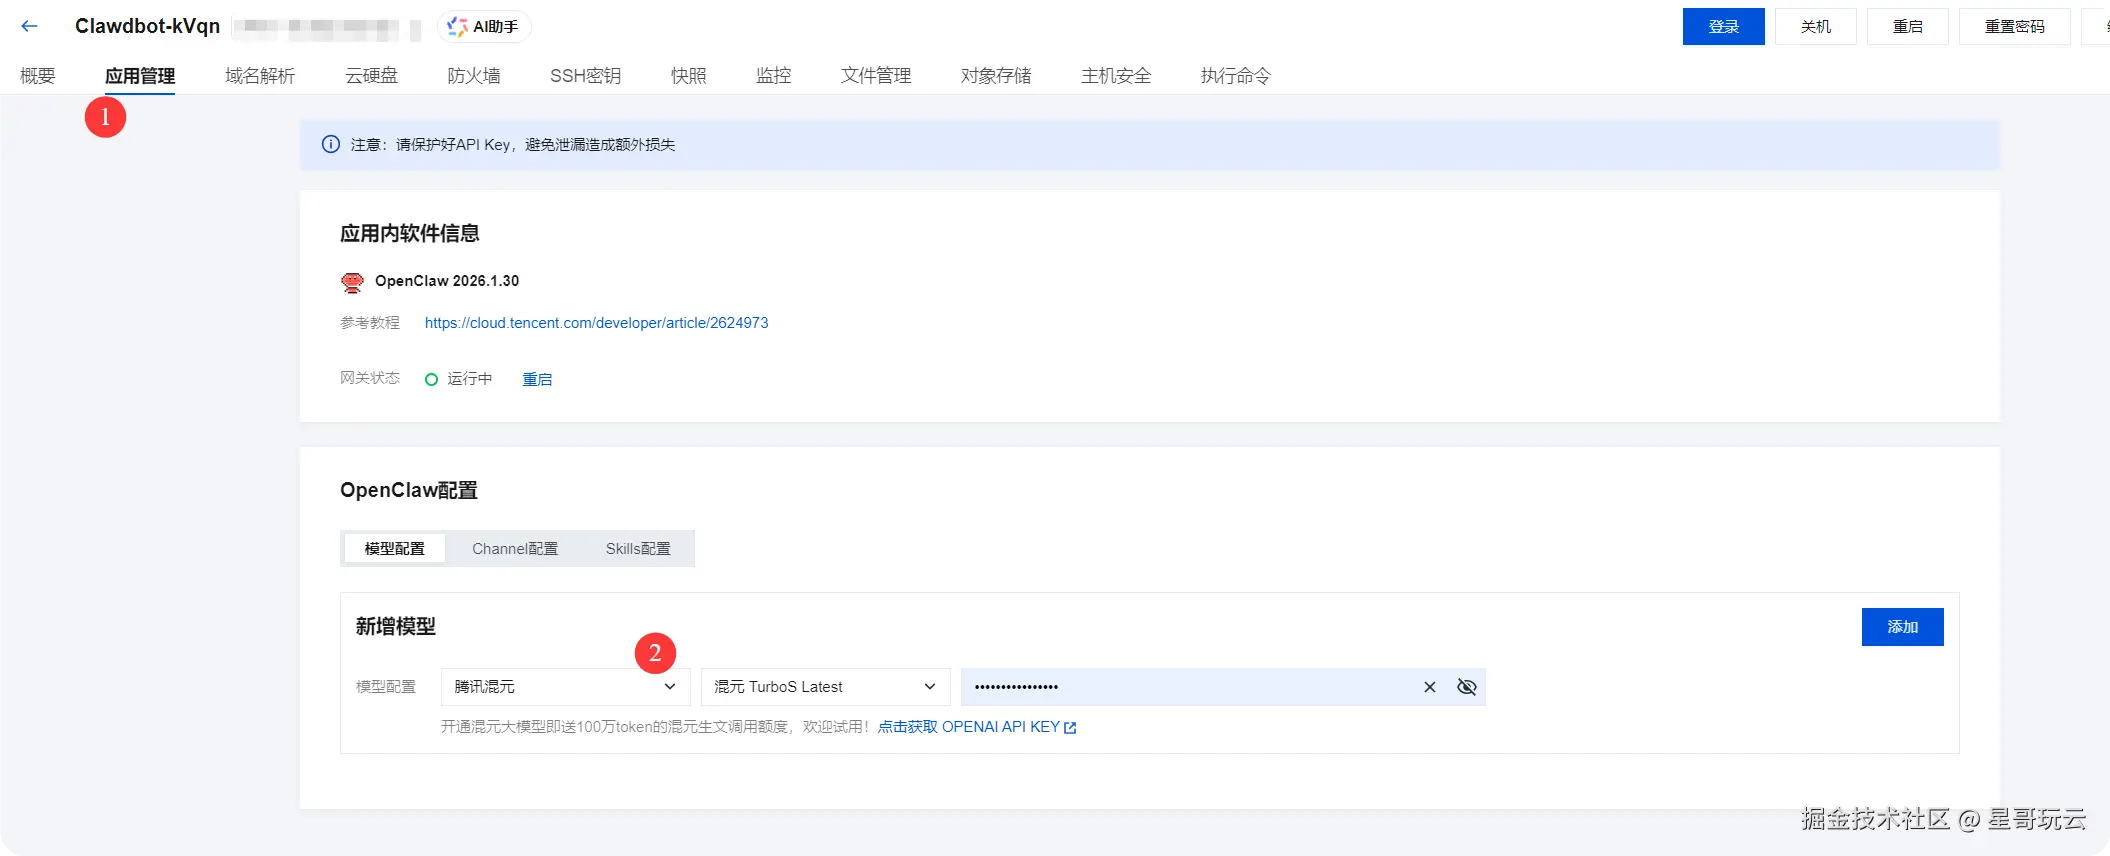This screenshot has width=2110, height=856.
Task: Click the blue 添加 button
Action: (1902, 627)
